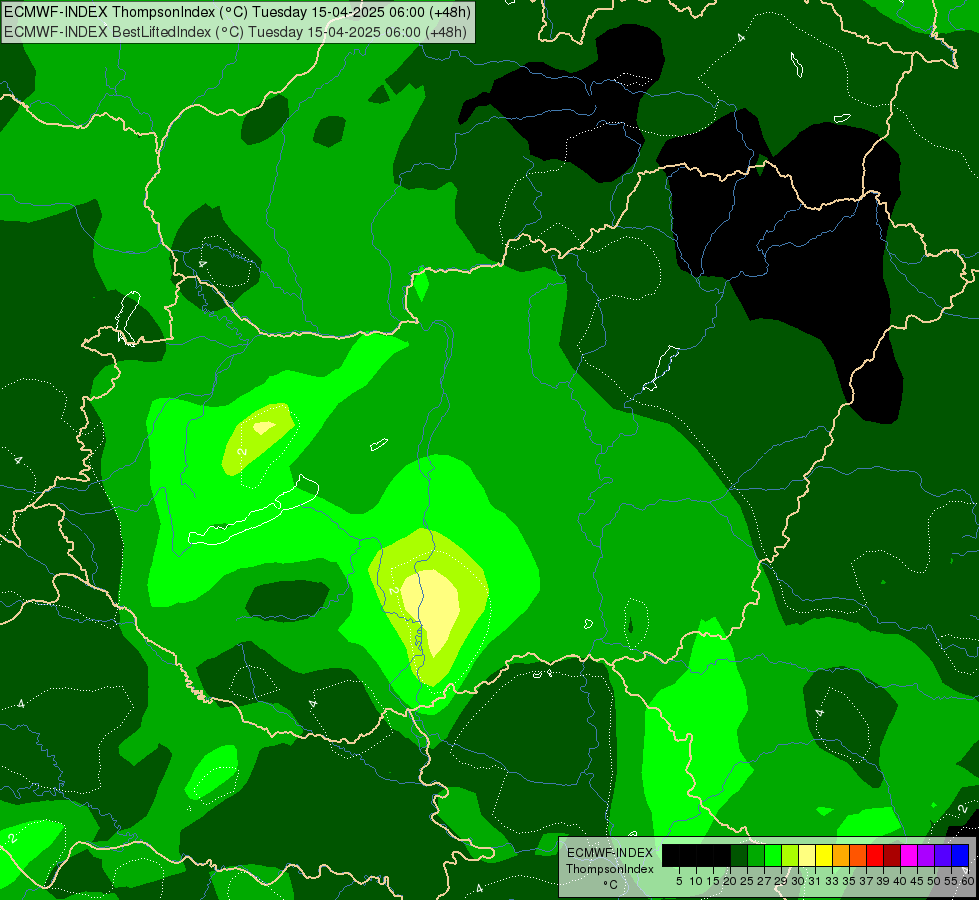Click the ECMWF-INDEX label in the legend
Image resolution: width=979 pixels, height=900 pixels.
(610, 853)
